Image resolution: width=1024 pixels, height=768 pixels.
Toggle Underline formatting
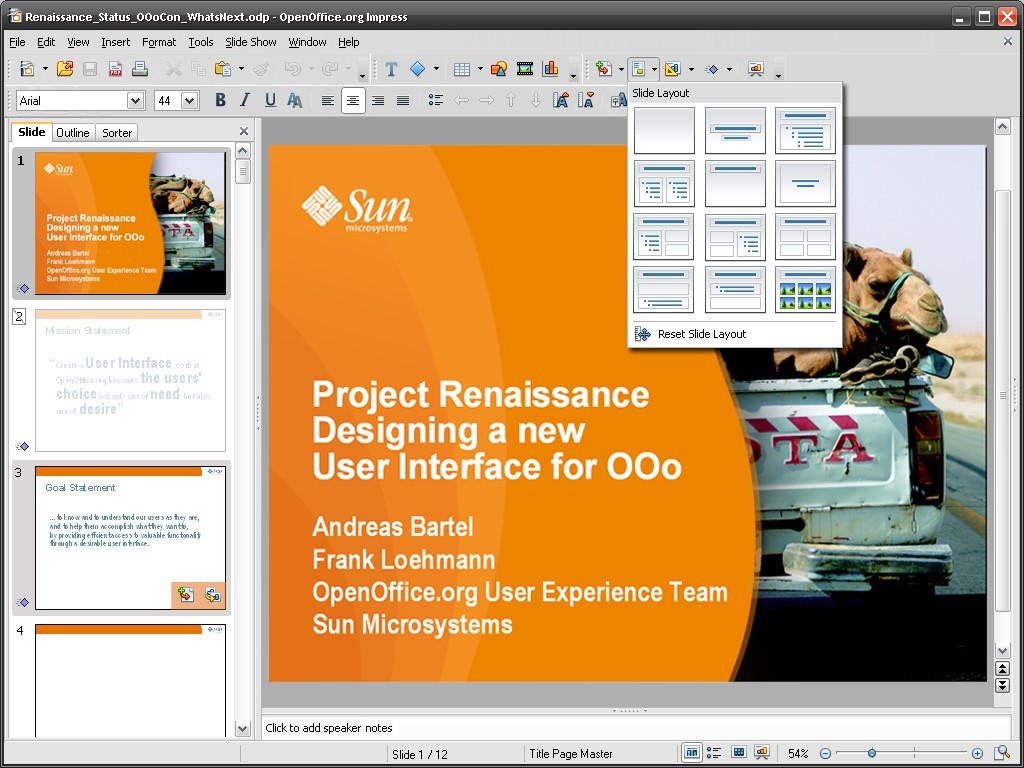pos(270,101)
